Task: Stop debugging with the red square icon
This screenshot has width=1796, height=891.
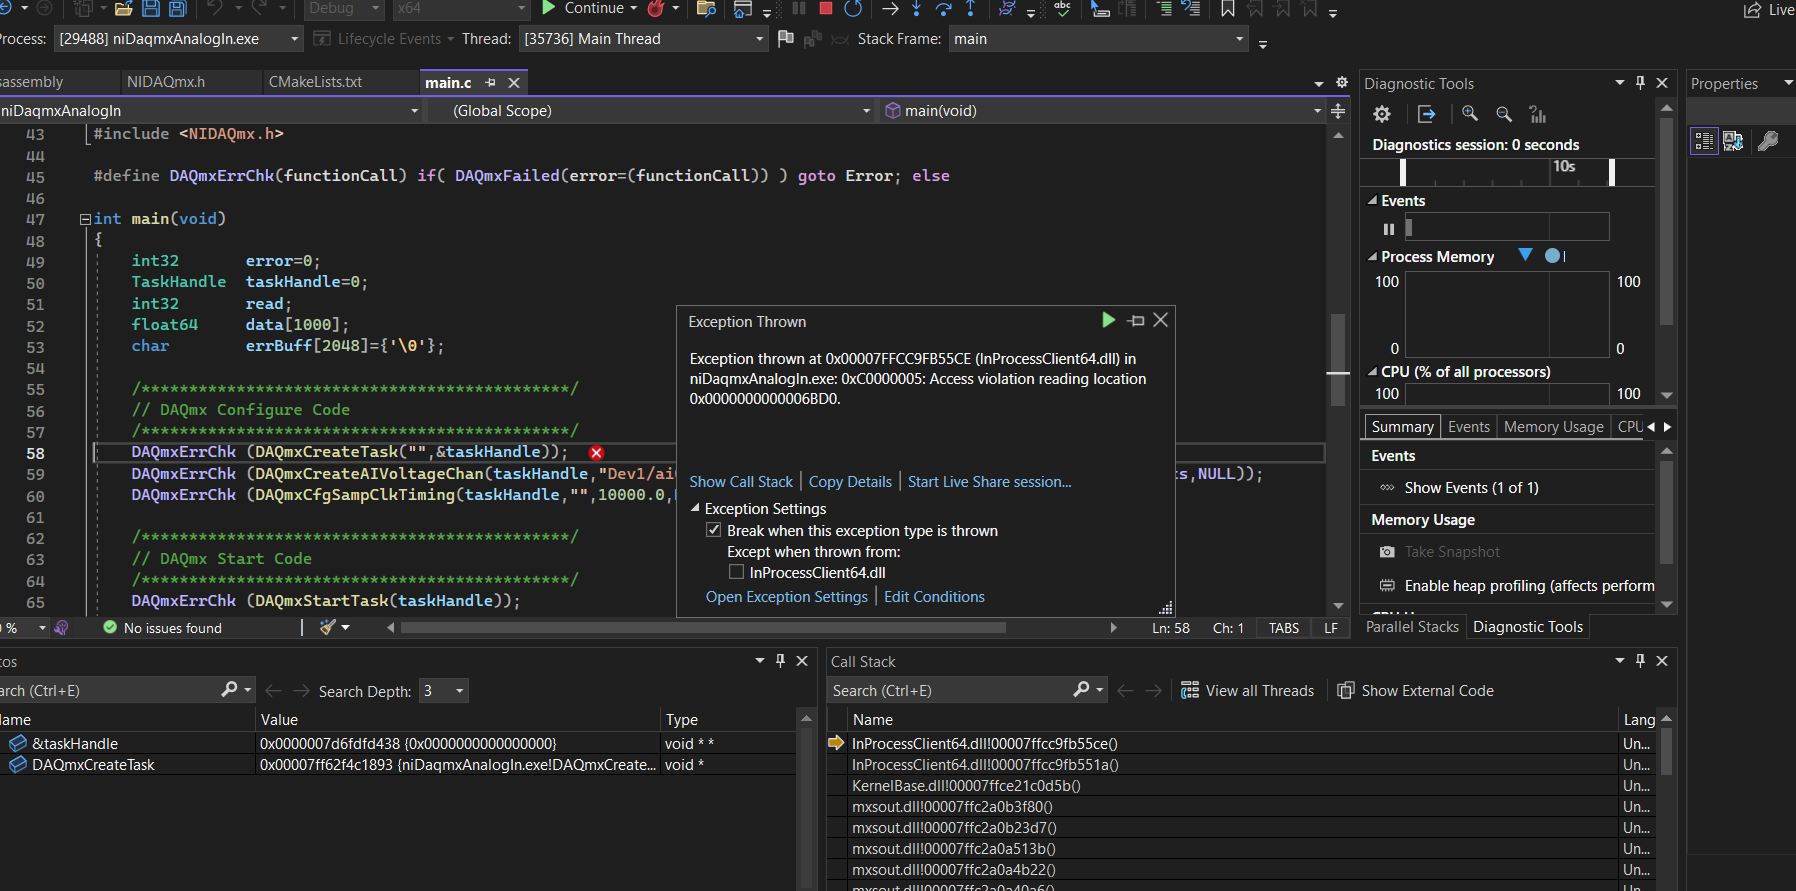Action: click(826, 9)
